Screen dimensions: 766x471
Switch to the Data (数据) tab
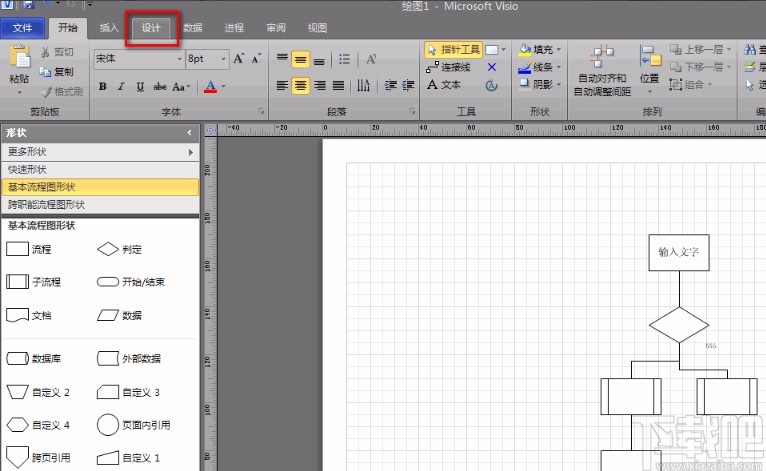coord(193,28)
